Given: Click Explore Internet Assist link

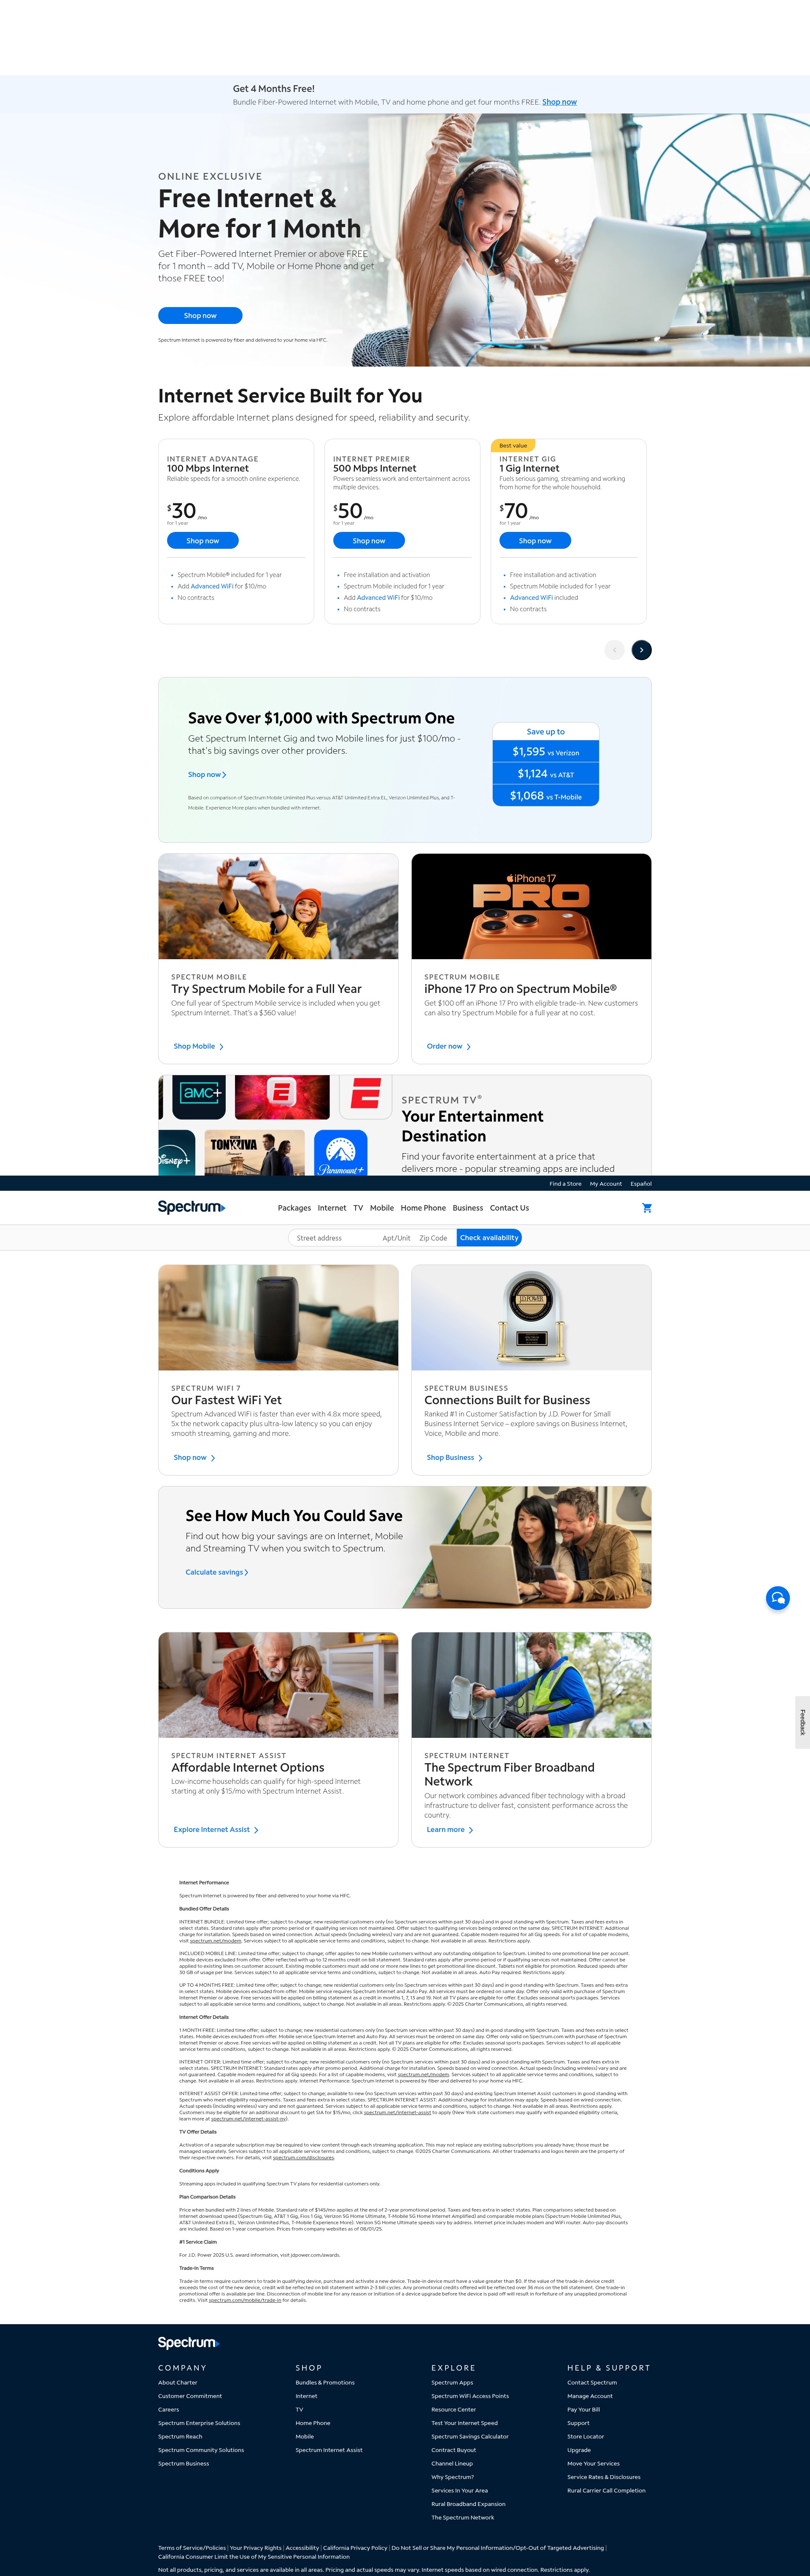Looking at the screenshot, I should (x=216, y=1830).
